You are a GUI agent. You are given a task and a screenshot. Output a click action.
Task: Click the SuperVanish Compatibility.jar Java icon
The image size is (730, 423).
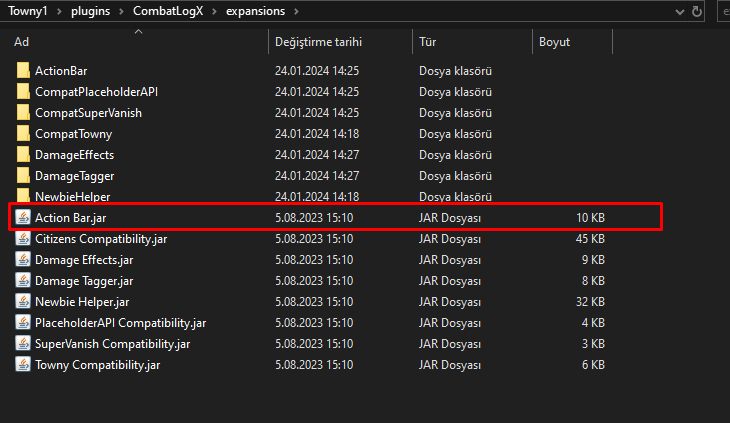[23, 343]
